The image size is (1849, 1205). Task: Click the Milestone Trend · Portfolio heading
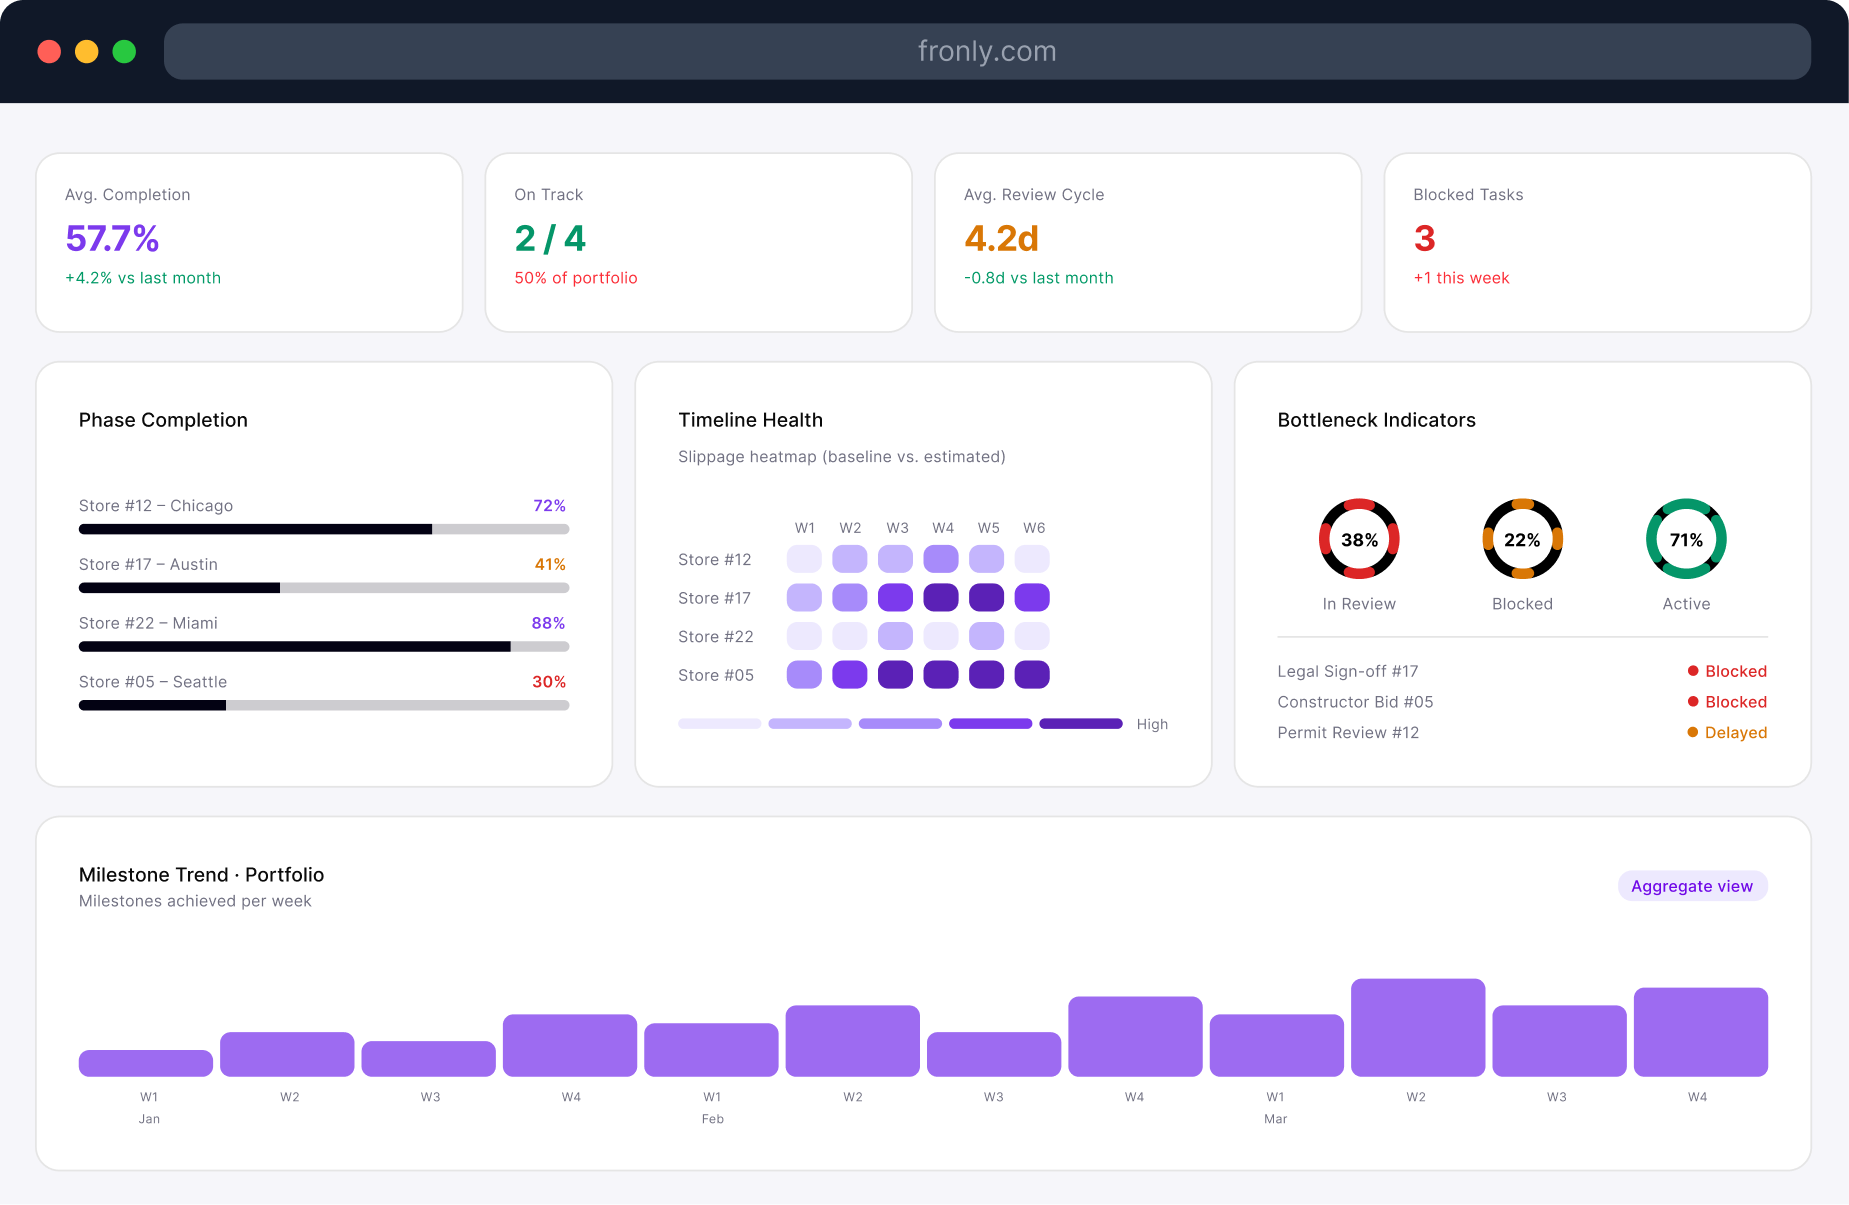point(201,875)
